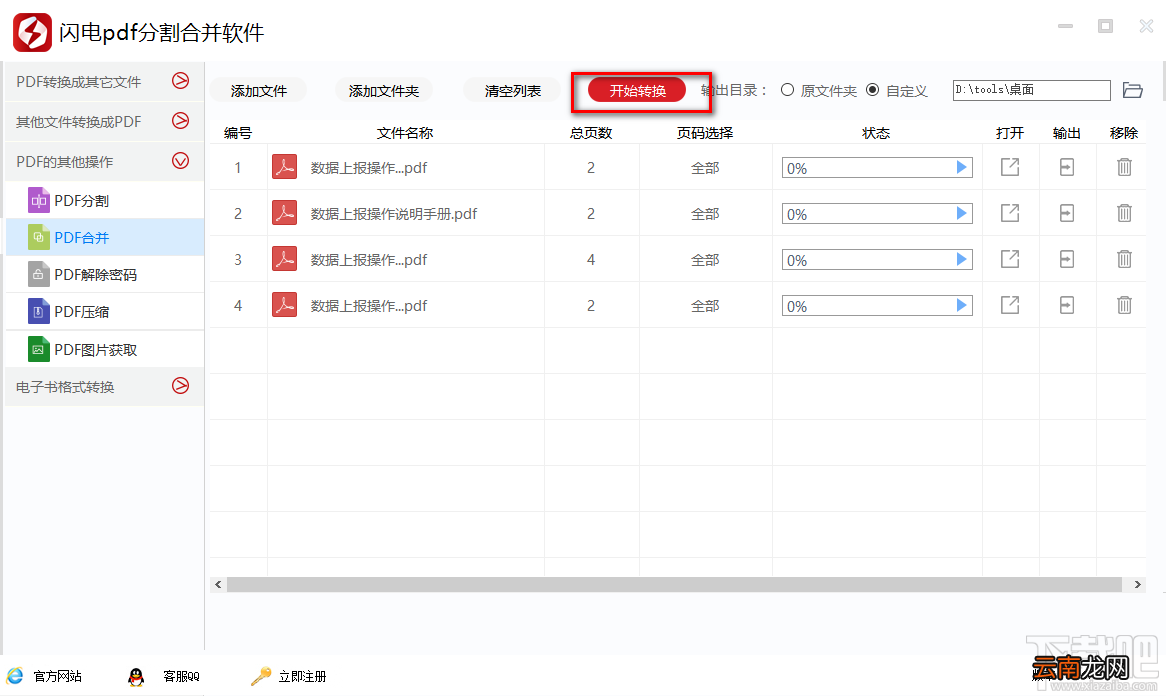Viewport: 1166px width, 696px height.
Task: Open the 立即注册 link
Action: tap(302, 676)
